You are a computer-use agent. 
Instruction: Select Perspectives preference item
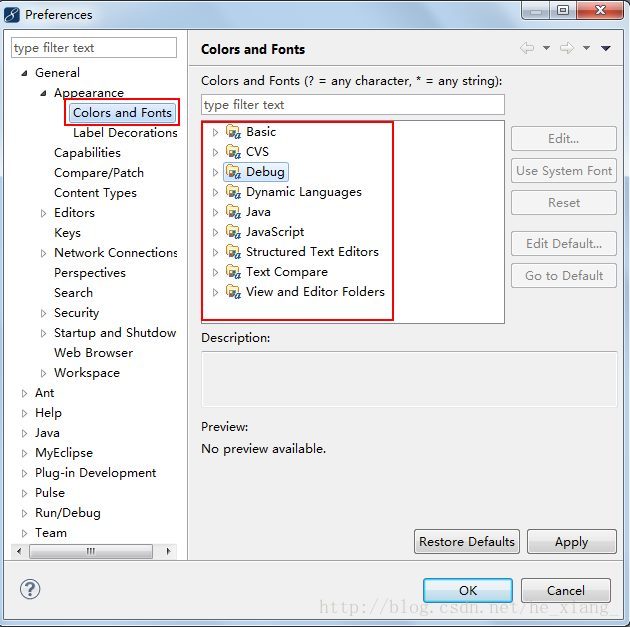[x=90, y=273]
